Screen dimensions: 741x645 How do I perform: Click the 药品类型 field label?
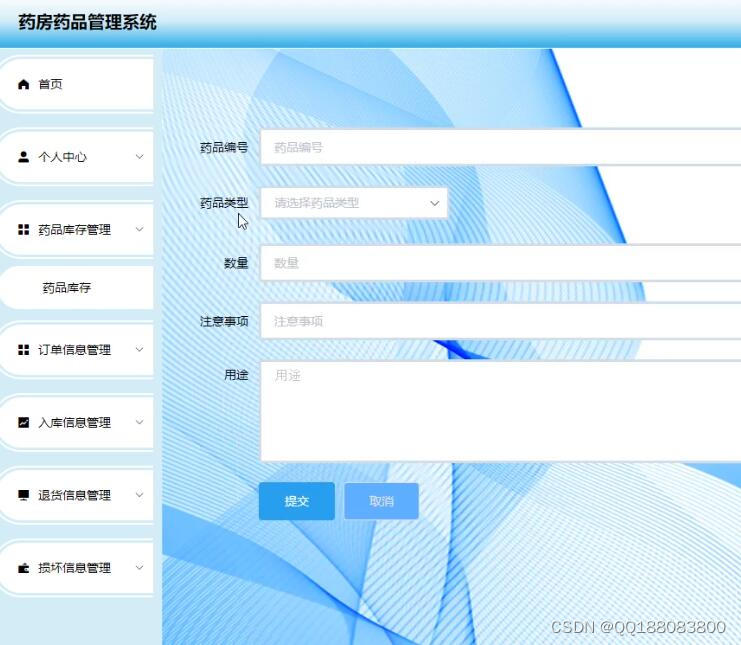pos(224,203)
